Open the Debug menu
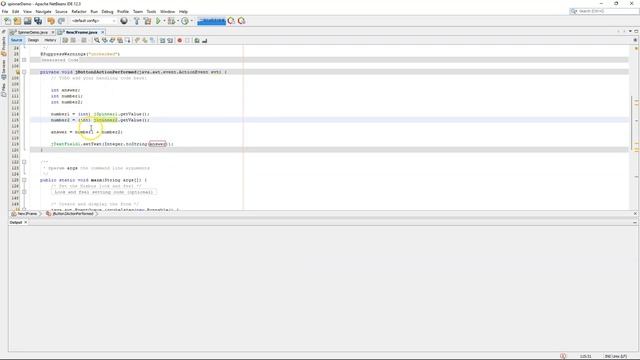This screenshot has width=640, height=360. (107, 11)
